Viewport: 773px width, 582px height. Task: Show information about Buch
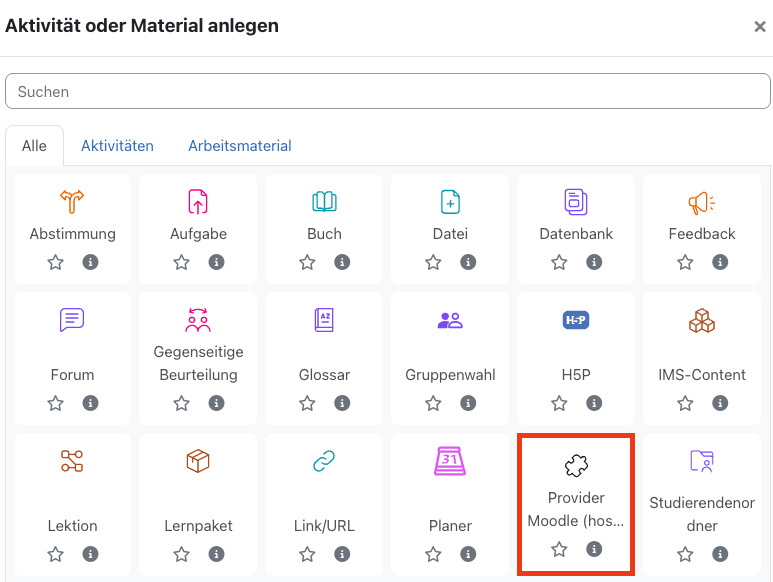pos(342,262)
